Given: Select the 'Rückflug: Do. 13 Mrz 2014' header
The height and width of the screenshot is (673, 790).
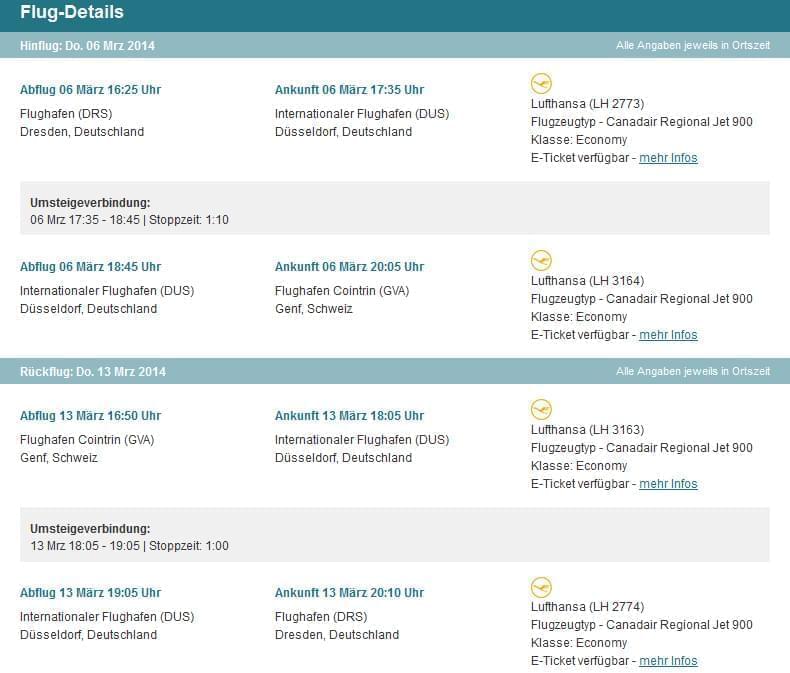Looking at the screenshot, I should pyautogui.click(x=93, y=372).
